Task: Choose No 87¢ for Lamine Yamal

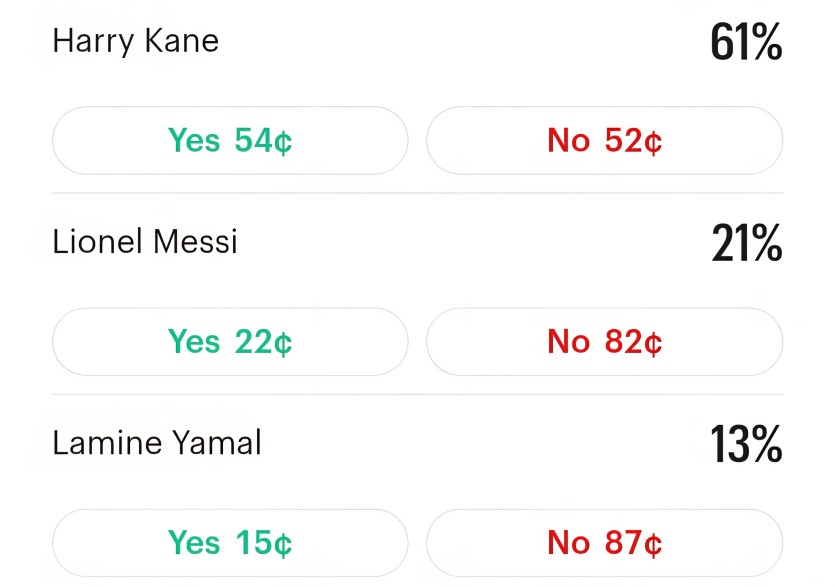Action: [604, 543]
